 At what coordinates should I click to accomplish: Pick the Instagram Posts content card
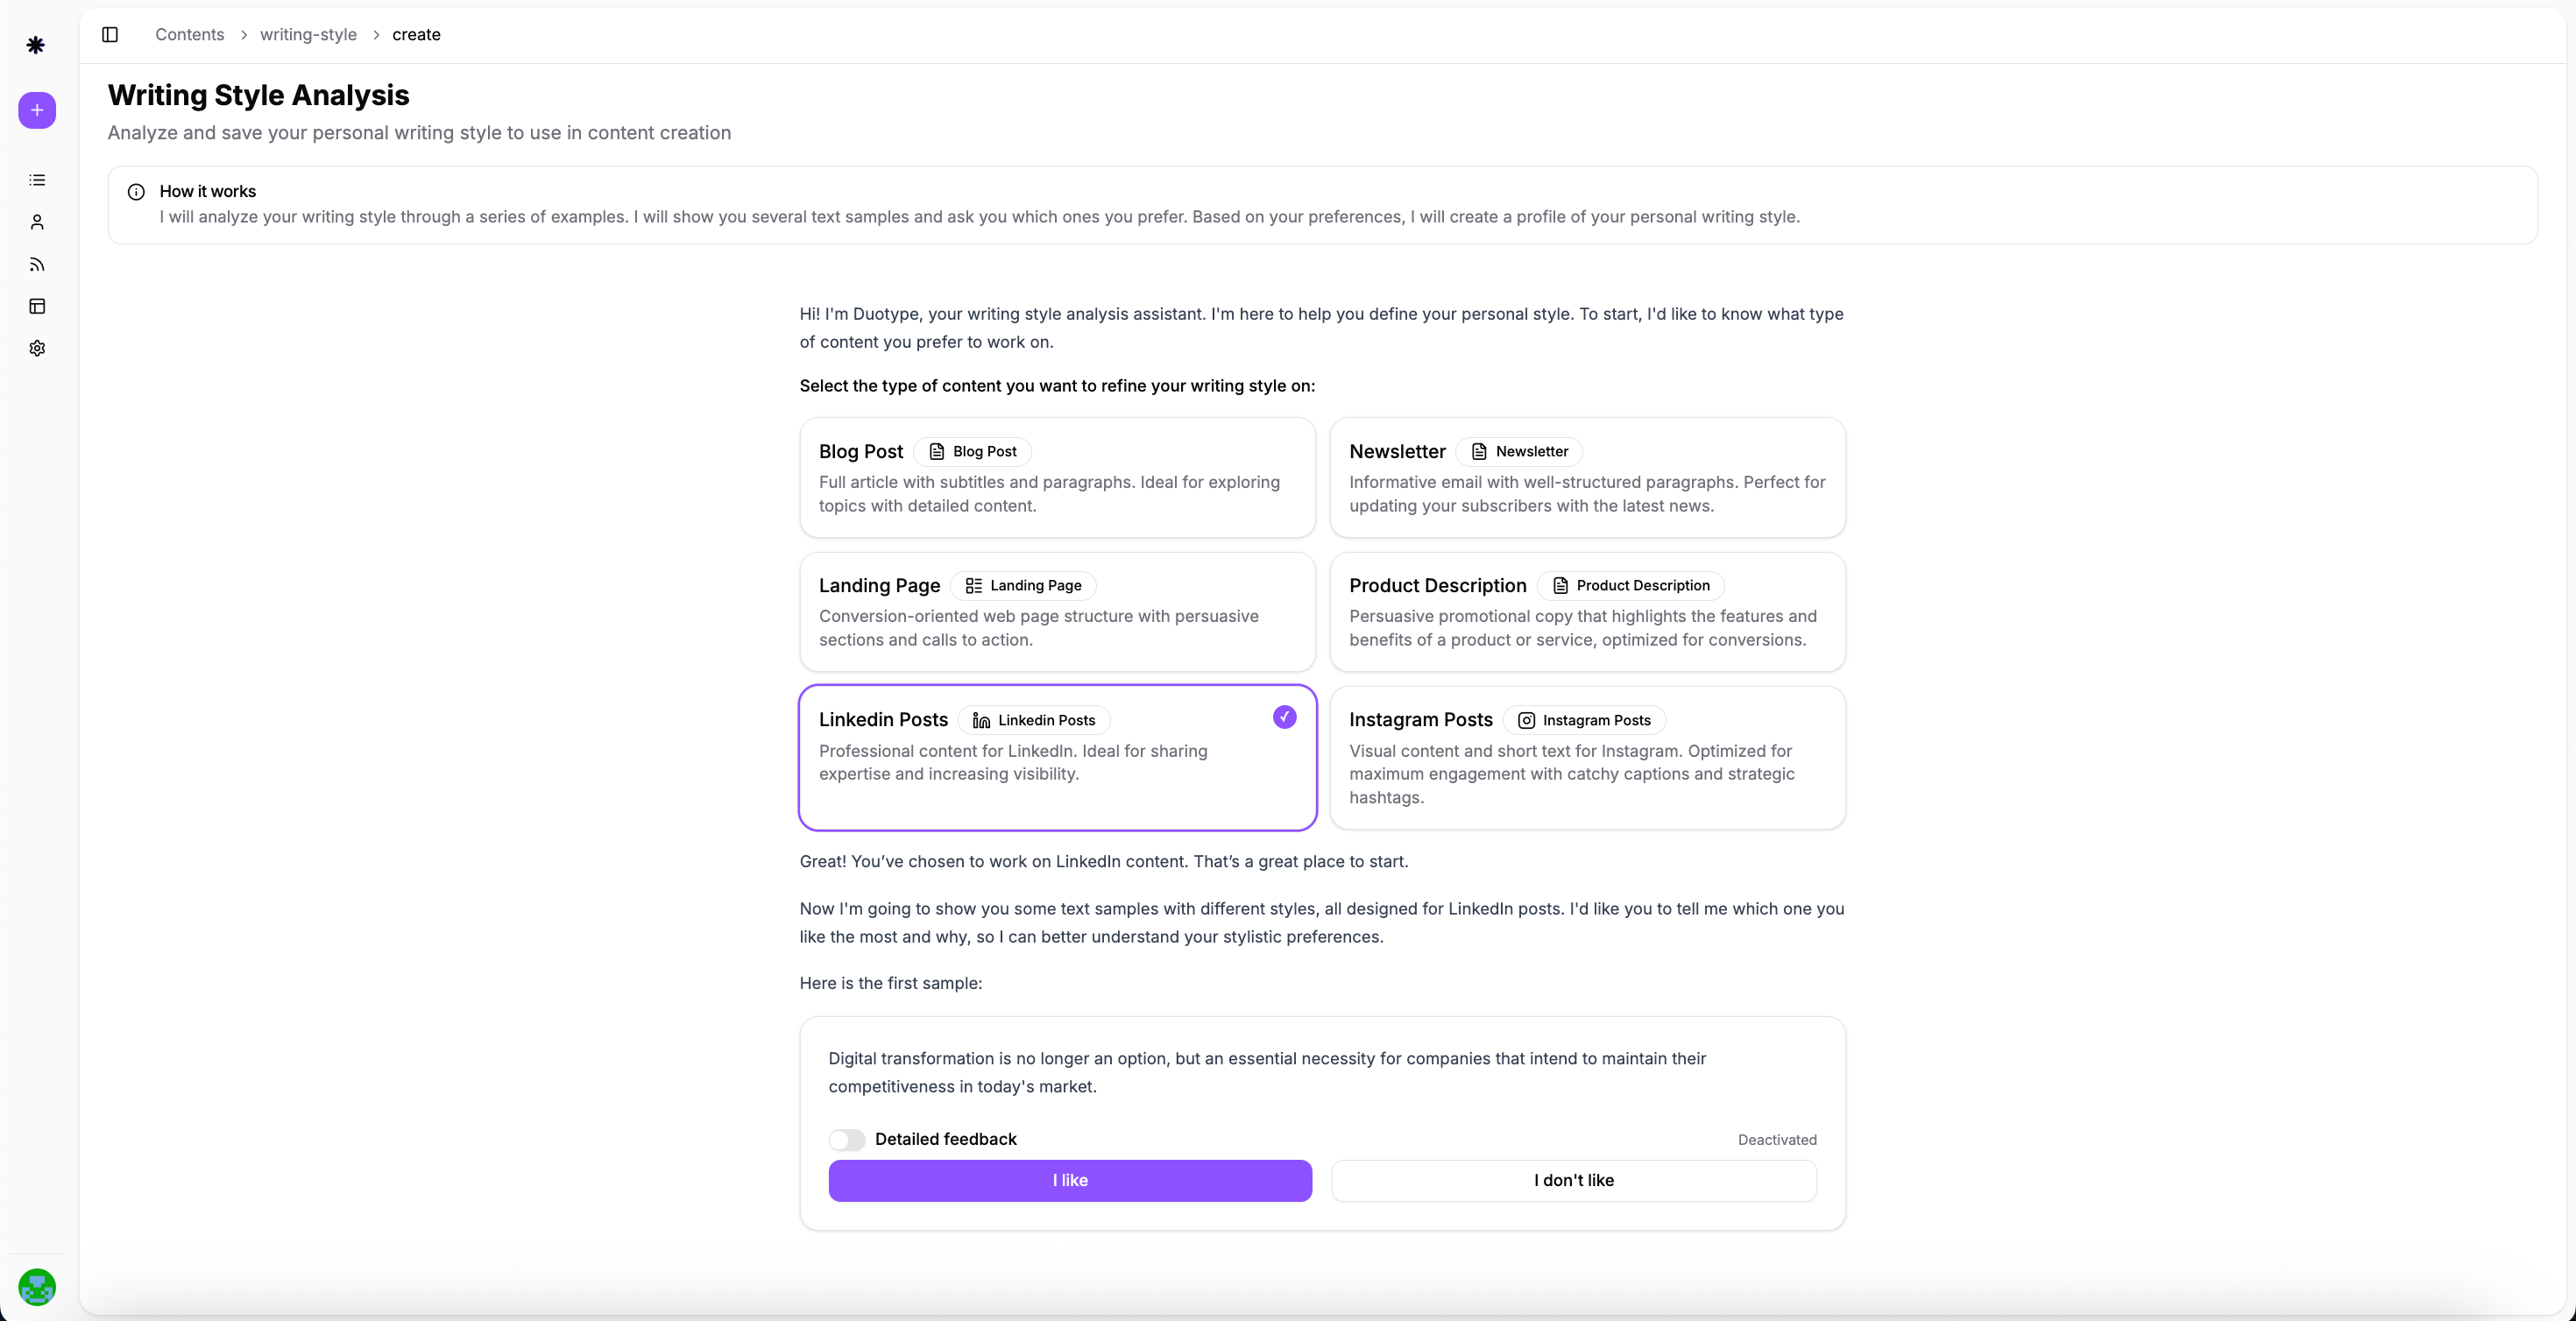point(1586,757)
